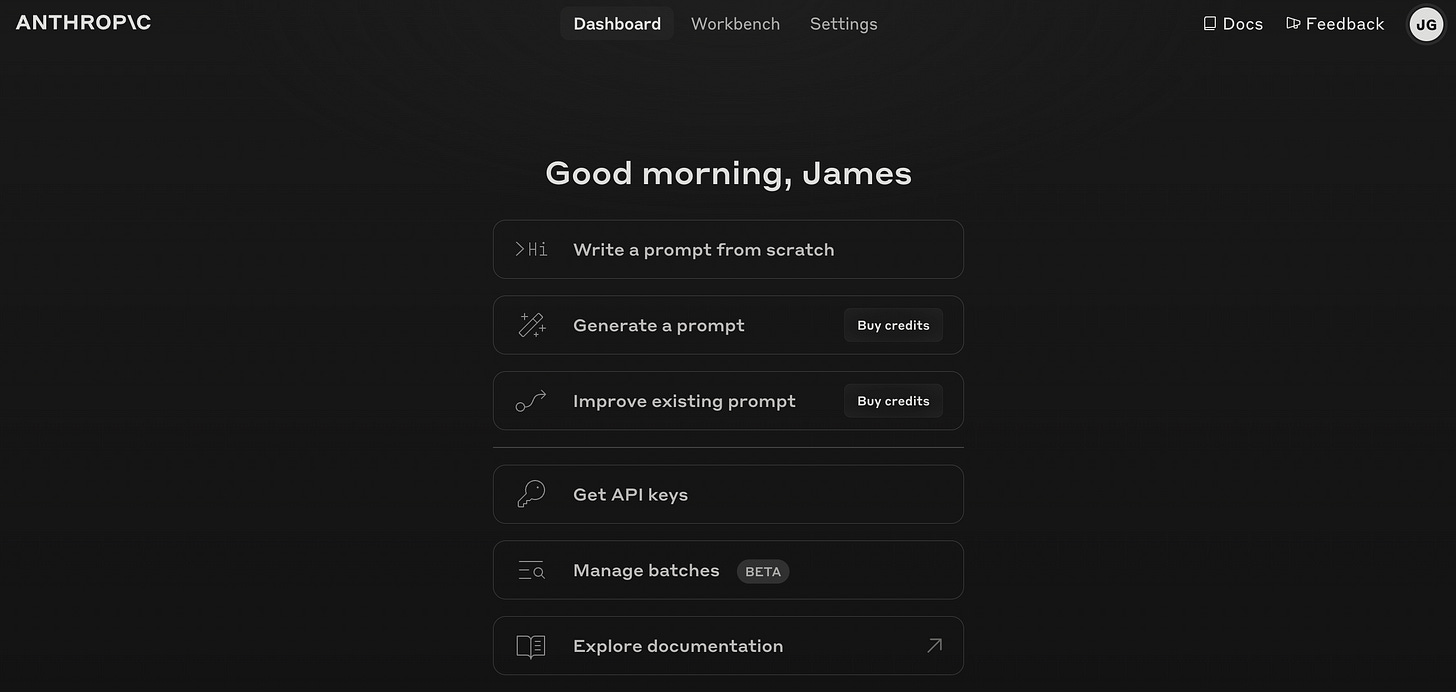Open Explore documentation

tap(728, 646)
